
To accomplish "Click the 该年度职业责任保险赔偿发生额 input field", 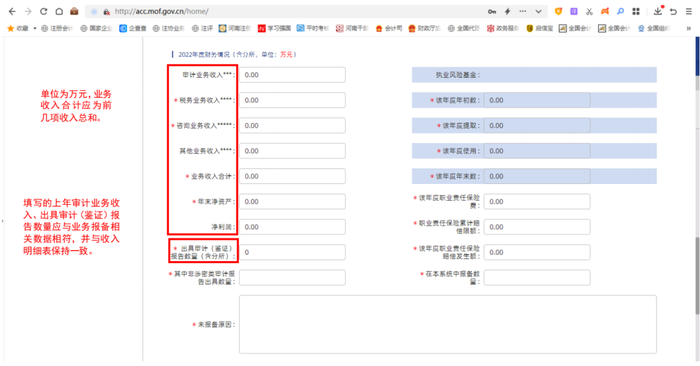I will click(x=537, y=252).
